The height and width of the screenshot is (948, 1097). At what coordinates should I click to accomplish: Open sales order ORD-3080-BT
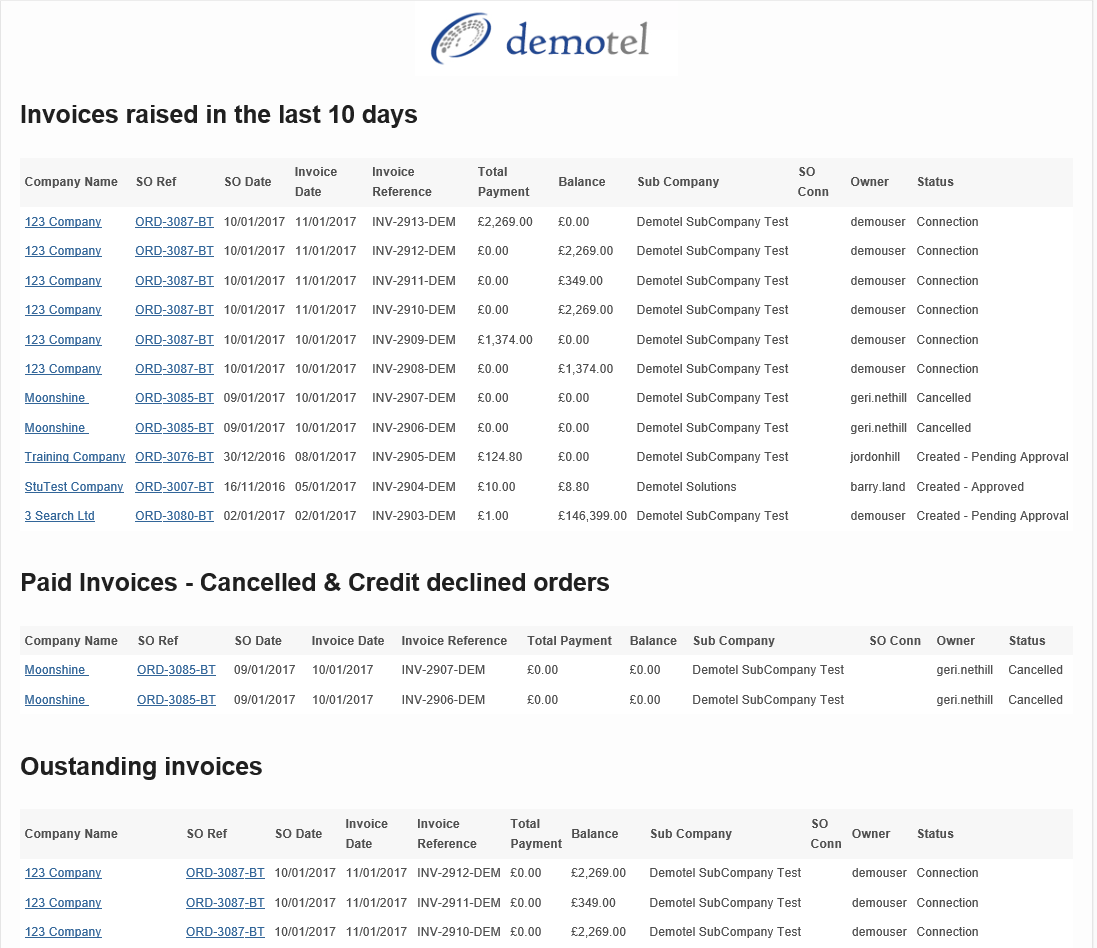click(174, 516)
